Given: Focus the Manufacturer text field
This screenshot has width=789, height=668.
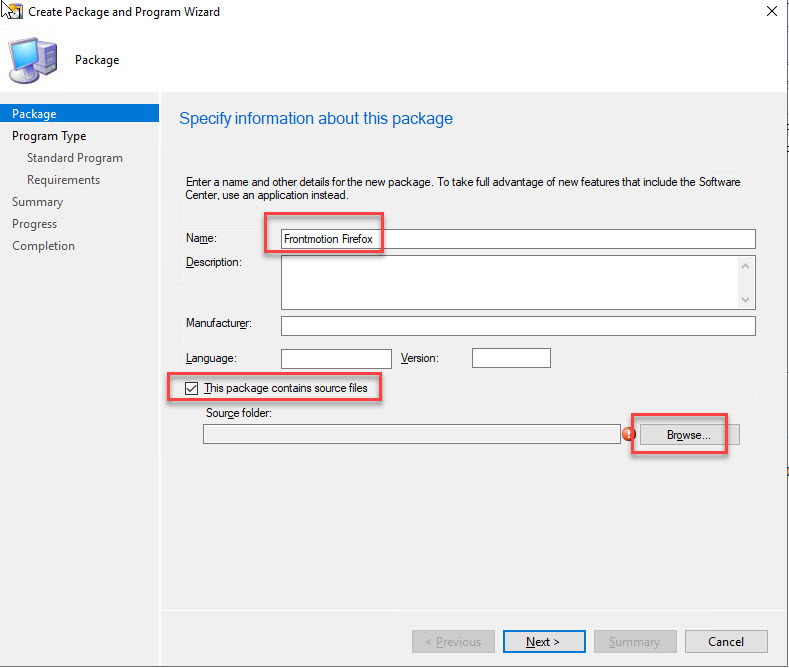Looking at the screenshot, I should tap(518, 326).
